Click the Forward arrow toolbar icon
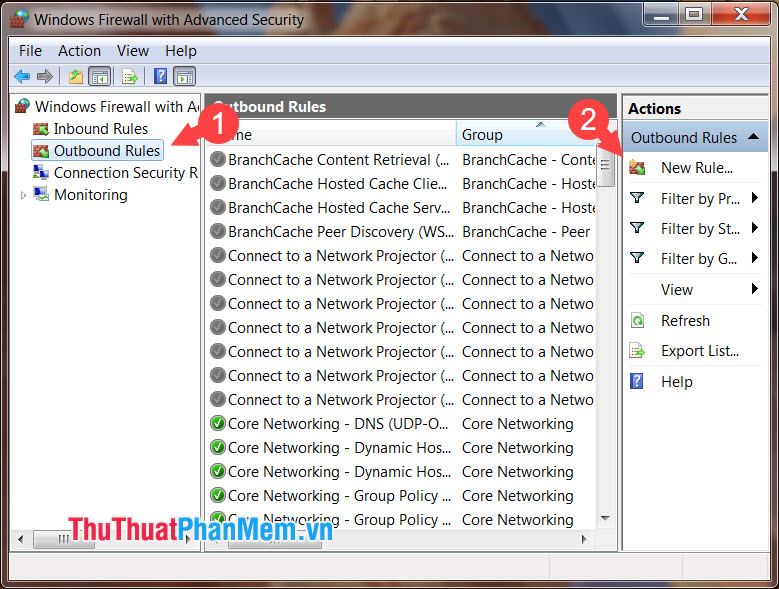 (x=45, y=76)
